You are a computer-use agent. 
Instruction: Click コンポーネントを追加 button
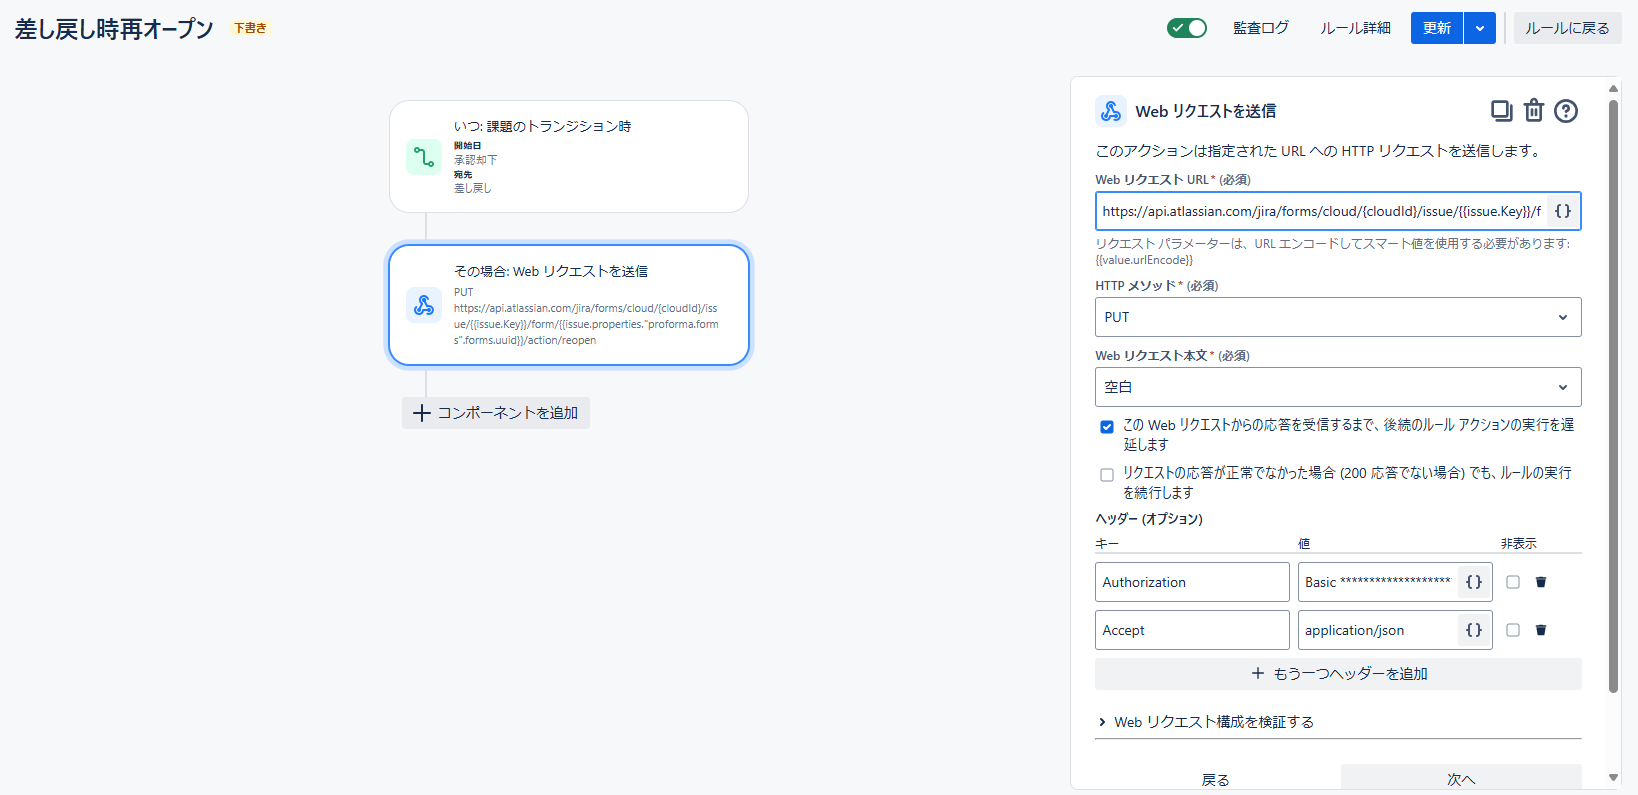(496, 413)
